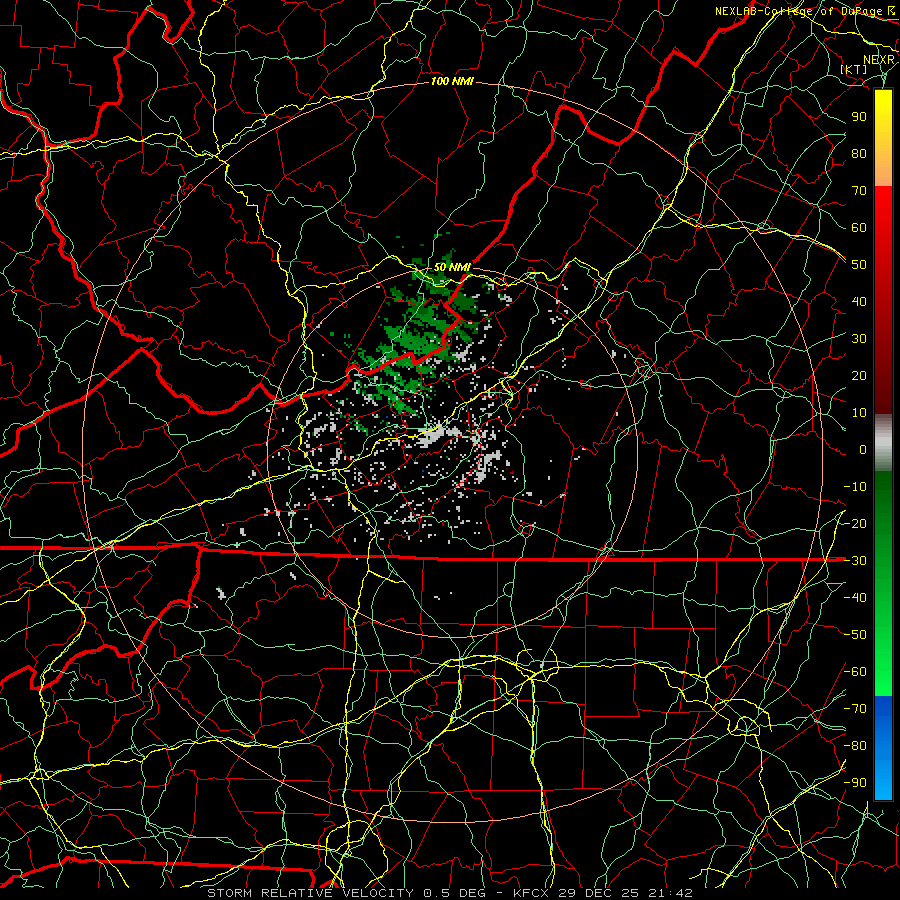The height and width of the screenshot is (900, 900).
Task: Click the "-20" scale value
Action: click(855, 524)
